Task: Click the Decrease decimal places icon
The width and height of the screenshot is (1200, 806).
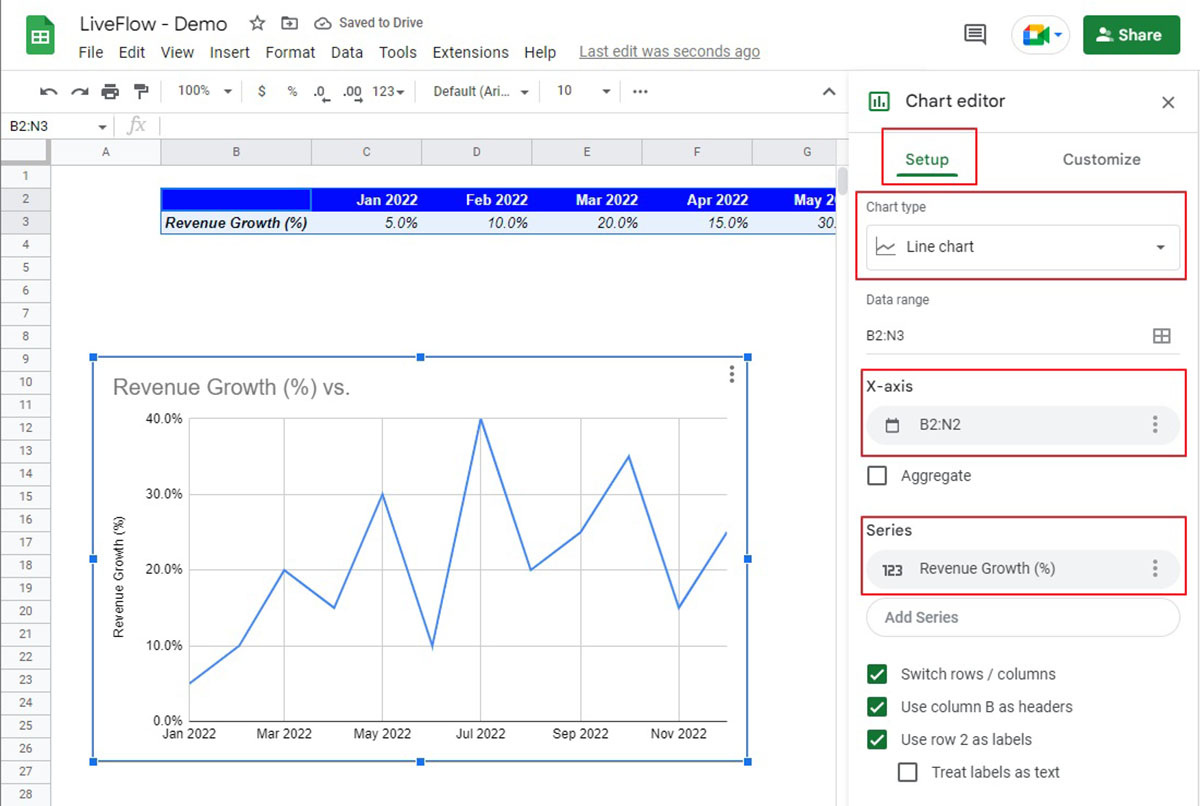Action: [320, 91]
